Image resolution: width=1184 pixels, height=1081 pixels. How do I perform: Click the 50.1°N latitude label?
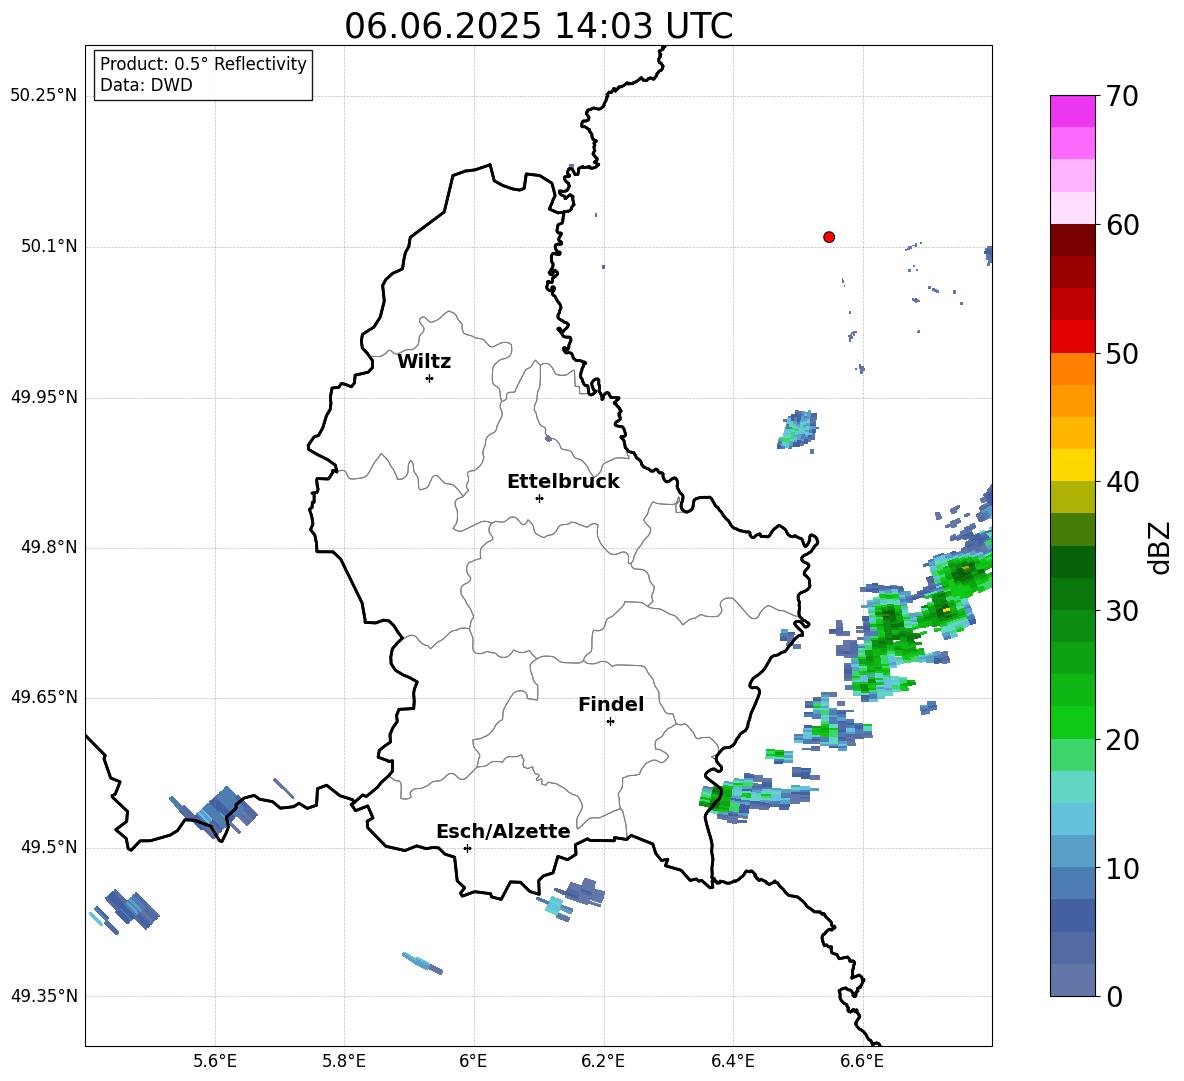(49, 247)
